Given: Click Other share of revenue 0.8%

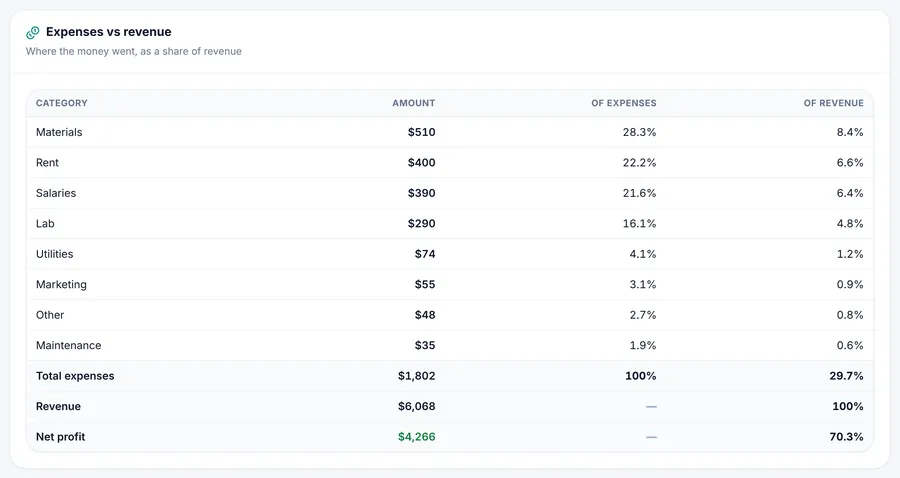Looking at the screenshot, I should point(849,314).
